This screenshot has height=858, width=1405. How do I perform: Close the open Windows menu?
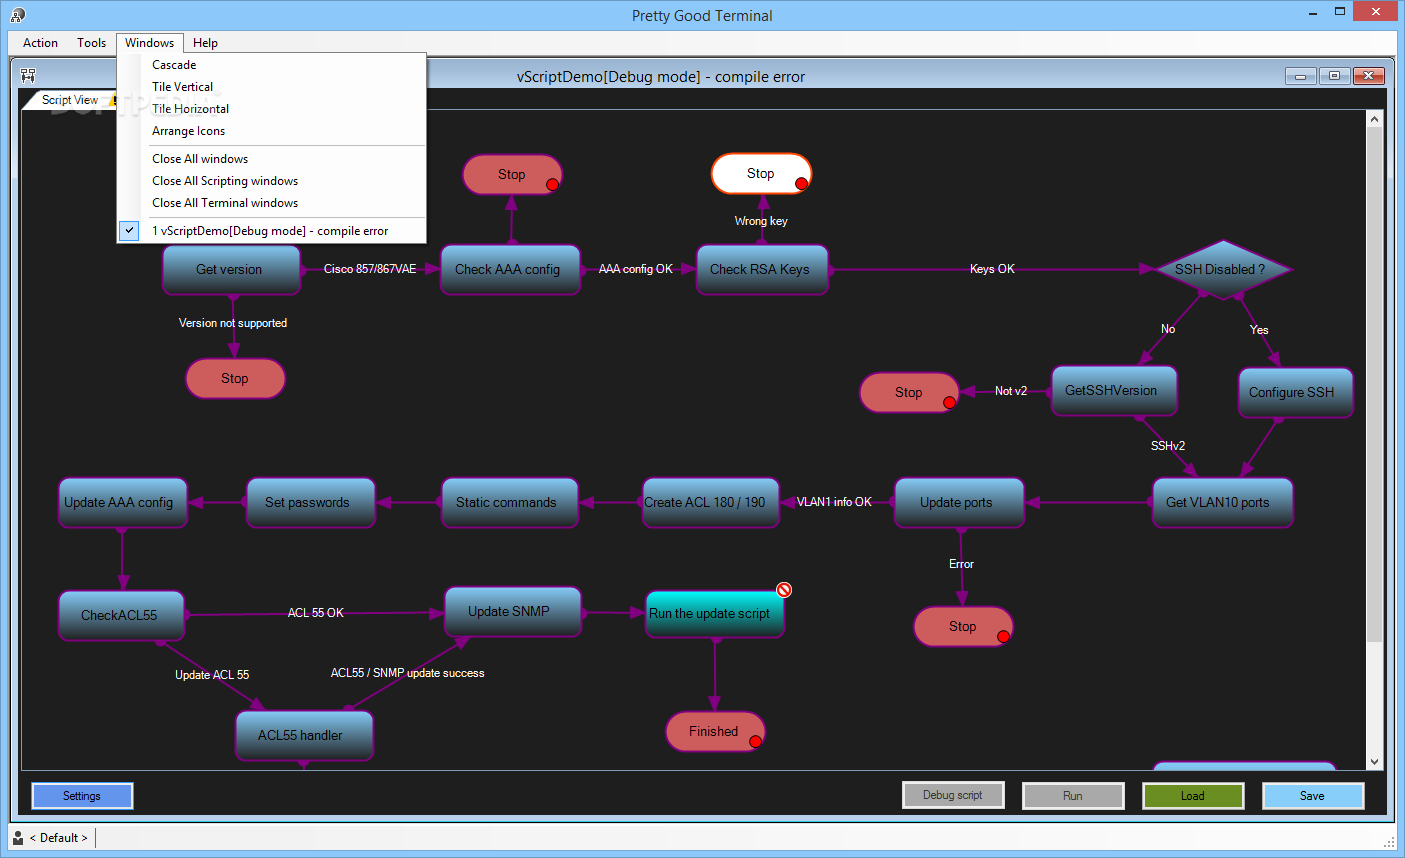(150, 43)
